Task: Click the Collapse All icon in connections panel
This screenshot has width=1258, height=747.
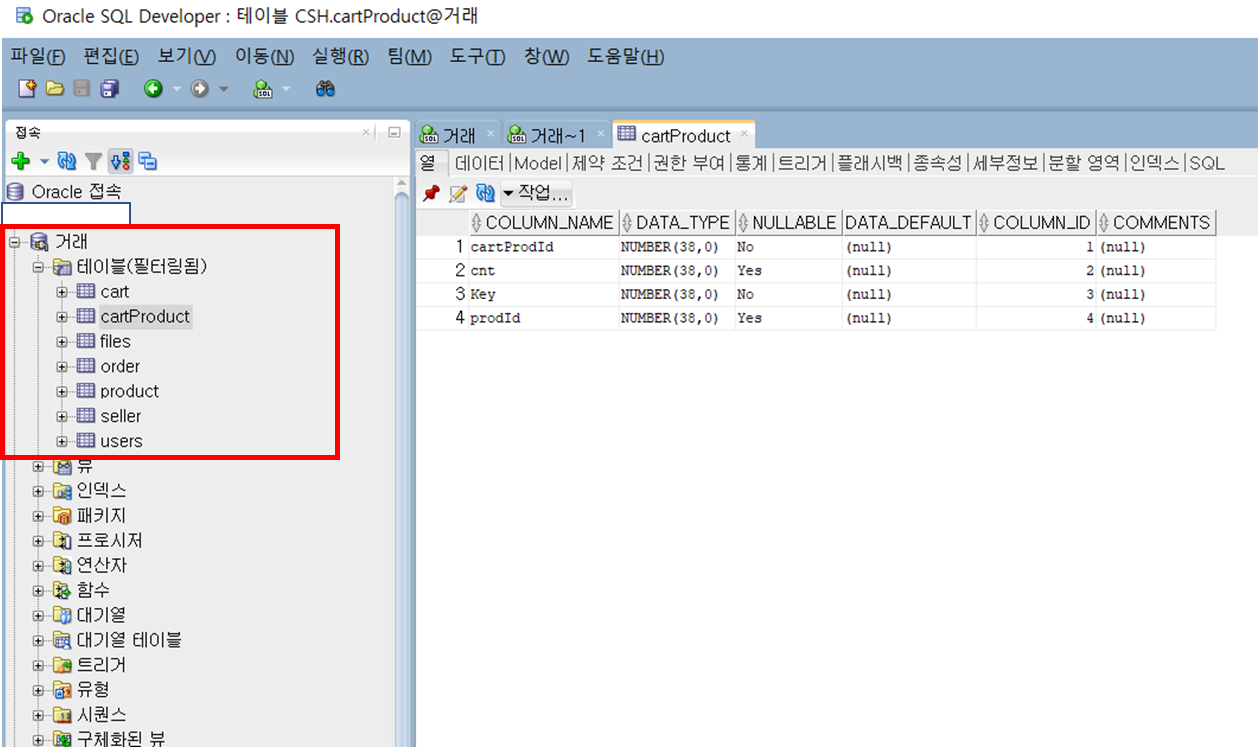Action: click(x=147, y=161)
